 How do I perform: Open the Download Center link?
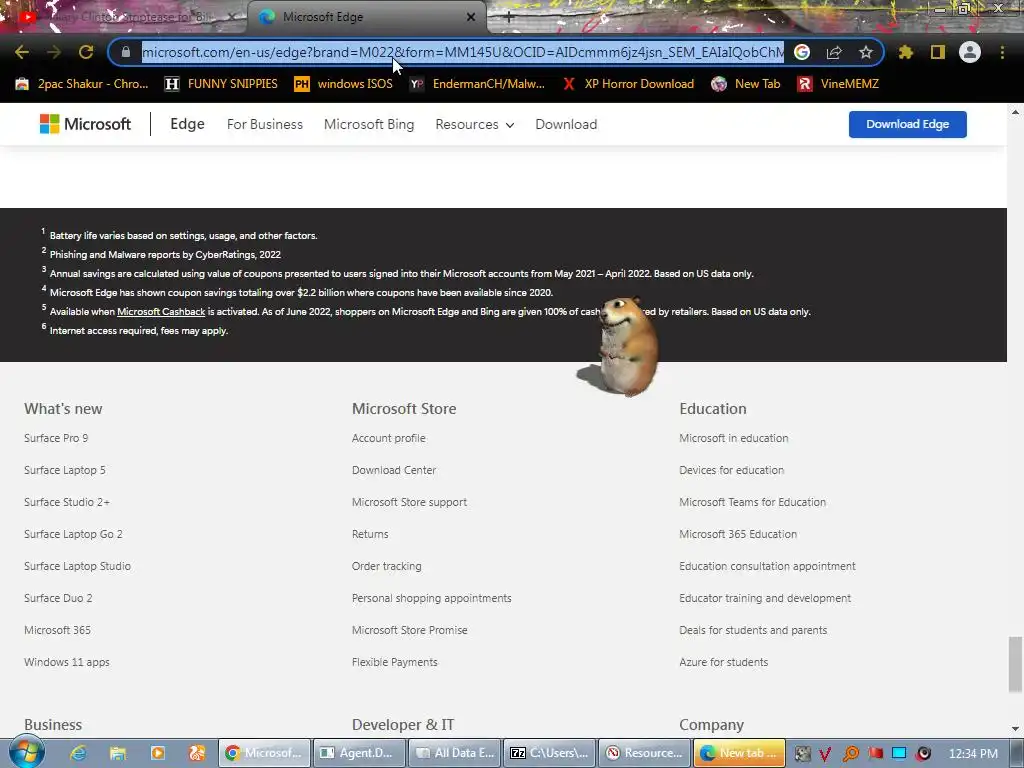pyautogui.click(x=394, y=470)
